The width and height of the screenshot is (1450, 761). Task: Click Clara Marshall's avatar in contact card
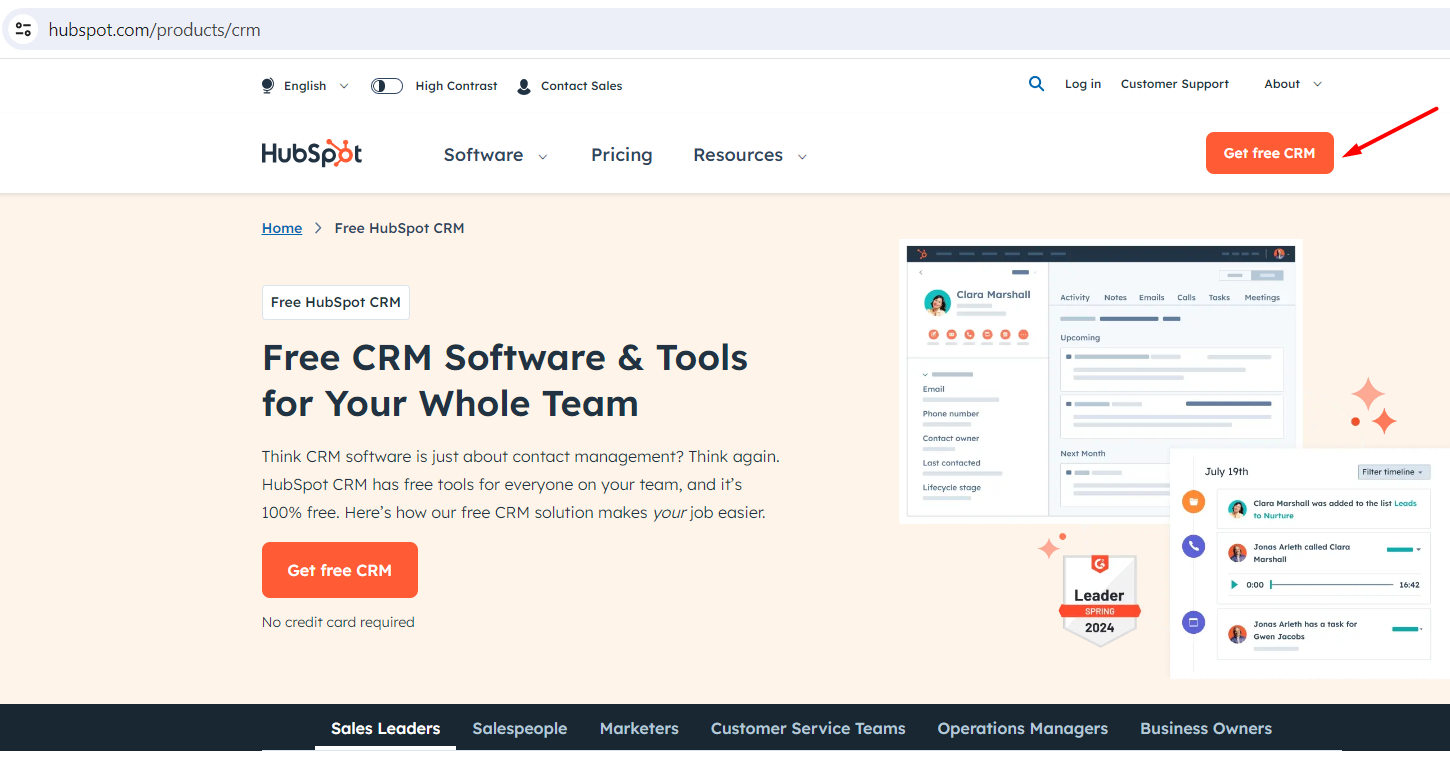tap(937, 302)
